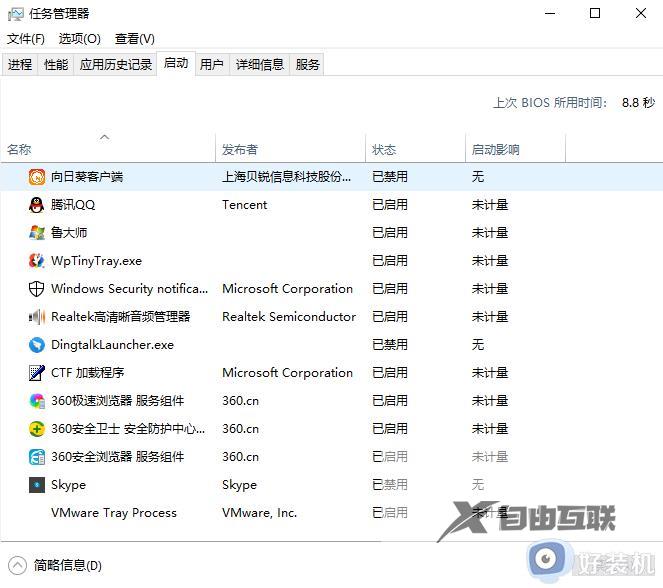The width and height of the screenshot is (663, 588).
Task: Sort by the 发布者 column header
Action: [x=290, y=148]
